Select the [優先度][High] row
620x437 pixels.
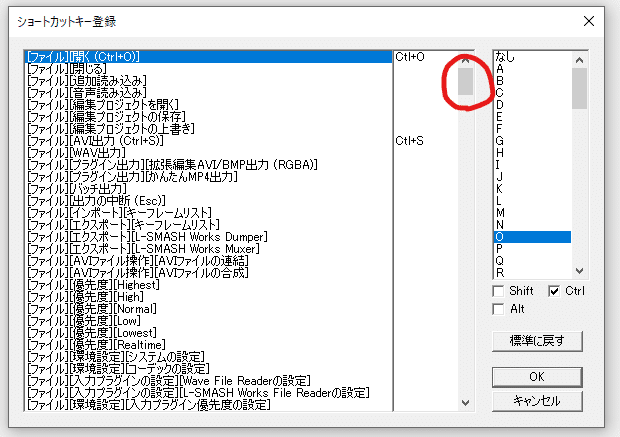pos(208,297)
